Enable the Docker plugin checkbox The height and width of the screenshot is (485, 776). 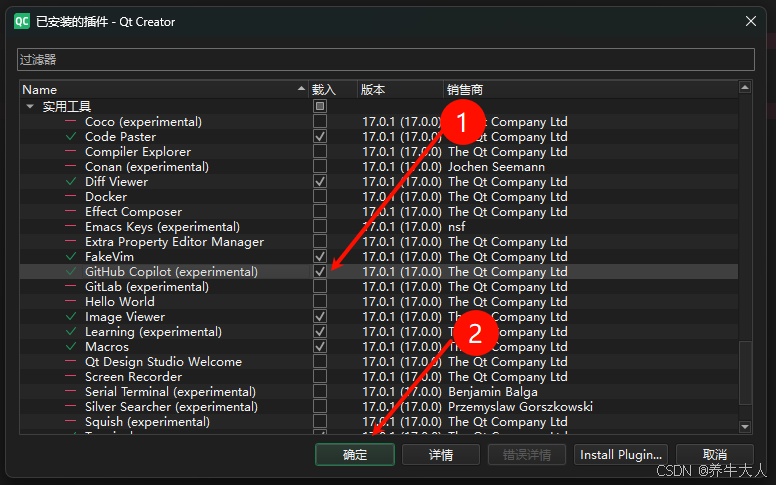[x=320, y=196]
